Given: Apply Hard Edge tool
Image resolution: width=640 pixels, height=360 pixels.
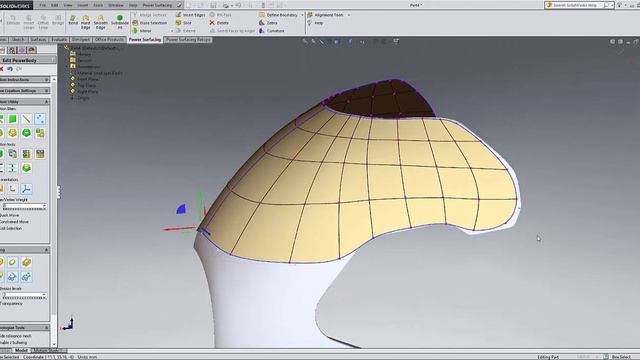Looking at the screenshot, I should pos(86,22).
